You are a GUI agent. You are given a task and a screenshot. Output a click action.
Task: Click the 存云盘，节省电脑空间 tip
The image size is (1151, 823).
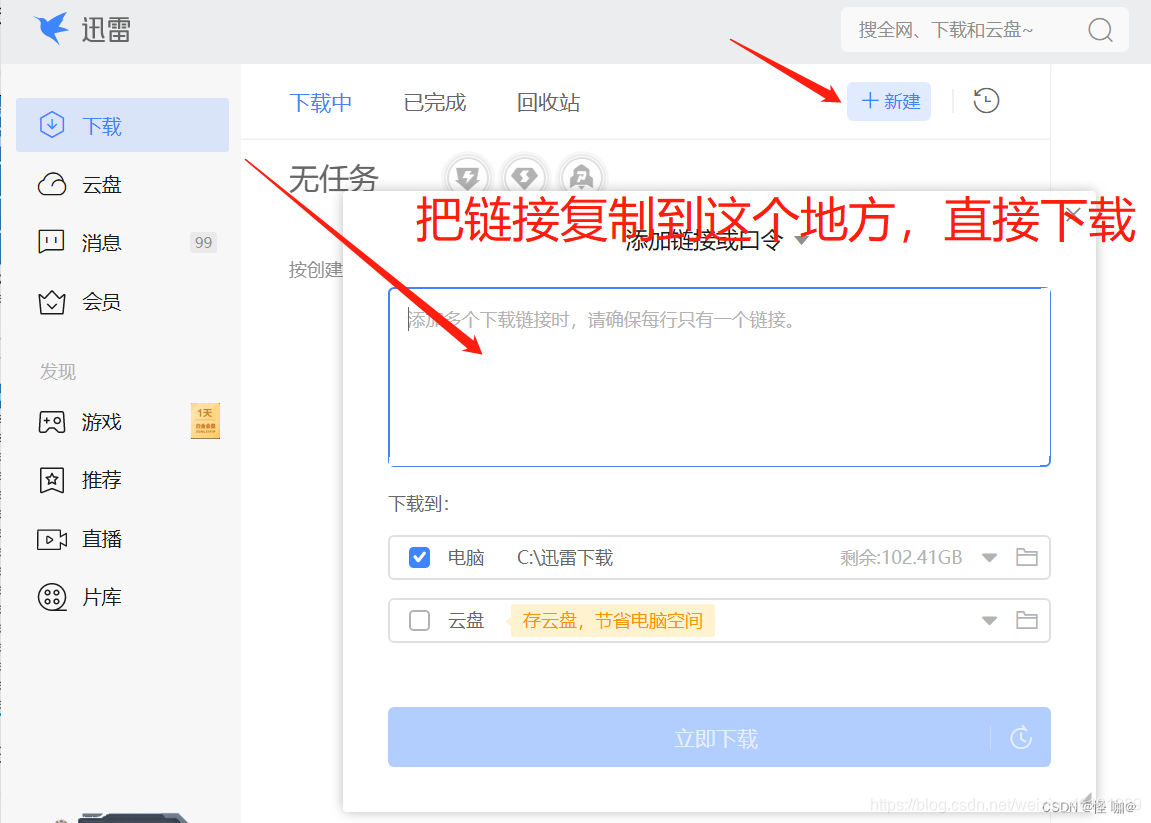click(x=612, y=620)
